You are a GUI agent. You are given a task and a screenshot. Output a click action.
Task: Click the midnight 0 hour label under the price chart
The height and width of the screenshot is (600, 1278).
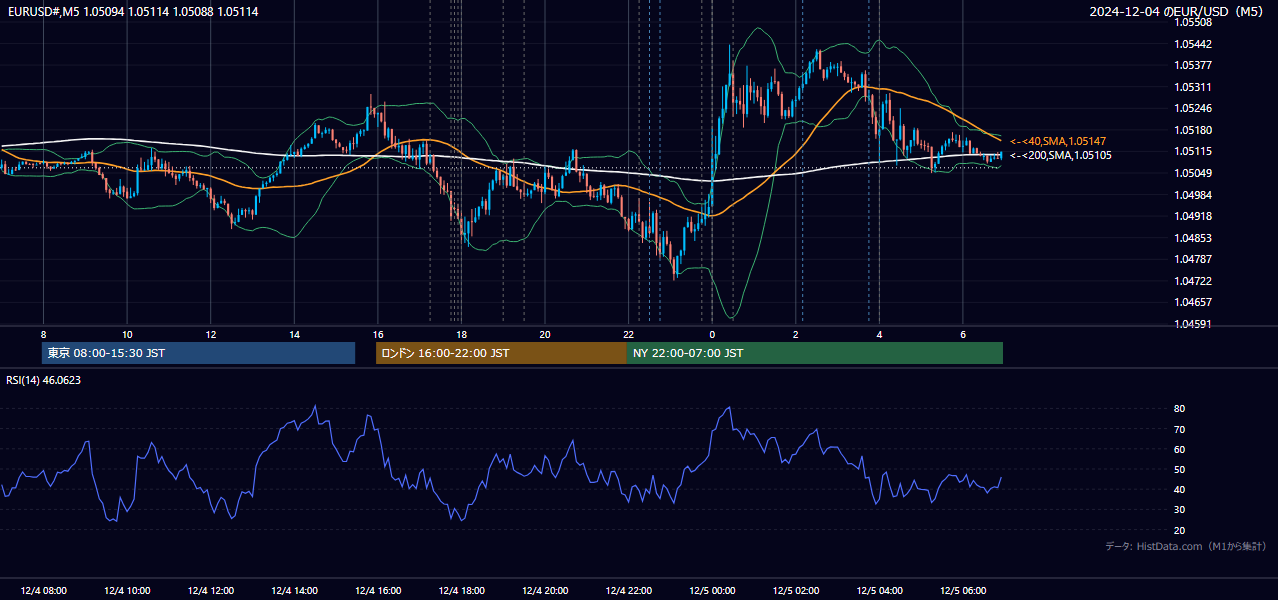[x=712, y=334]
